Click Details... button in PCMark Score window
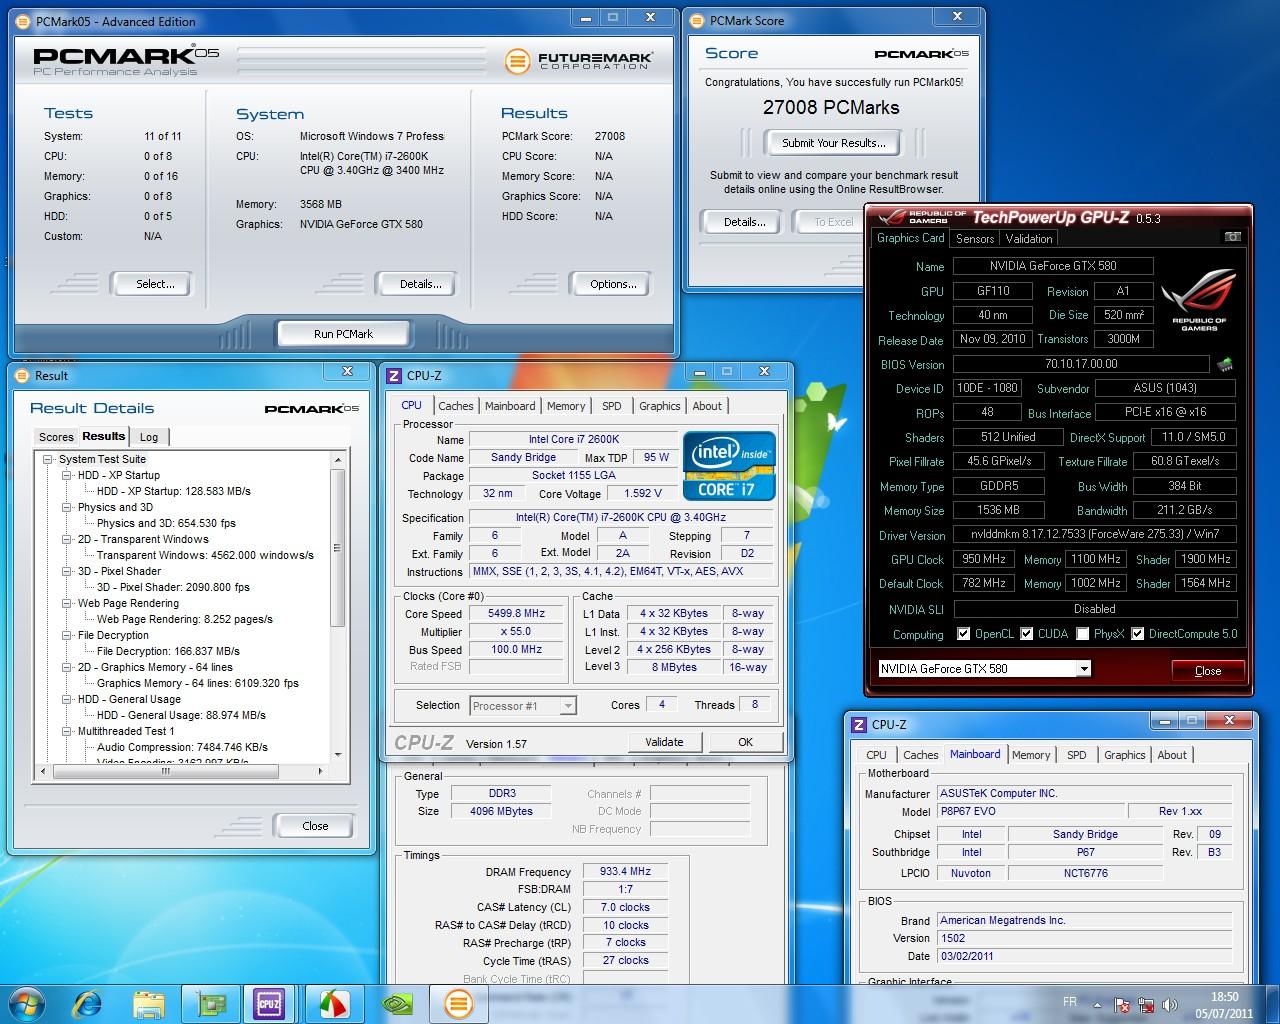 [x=744, y=222]
